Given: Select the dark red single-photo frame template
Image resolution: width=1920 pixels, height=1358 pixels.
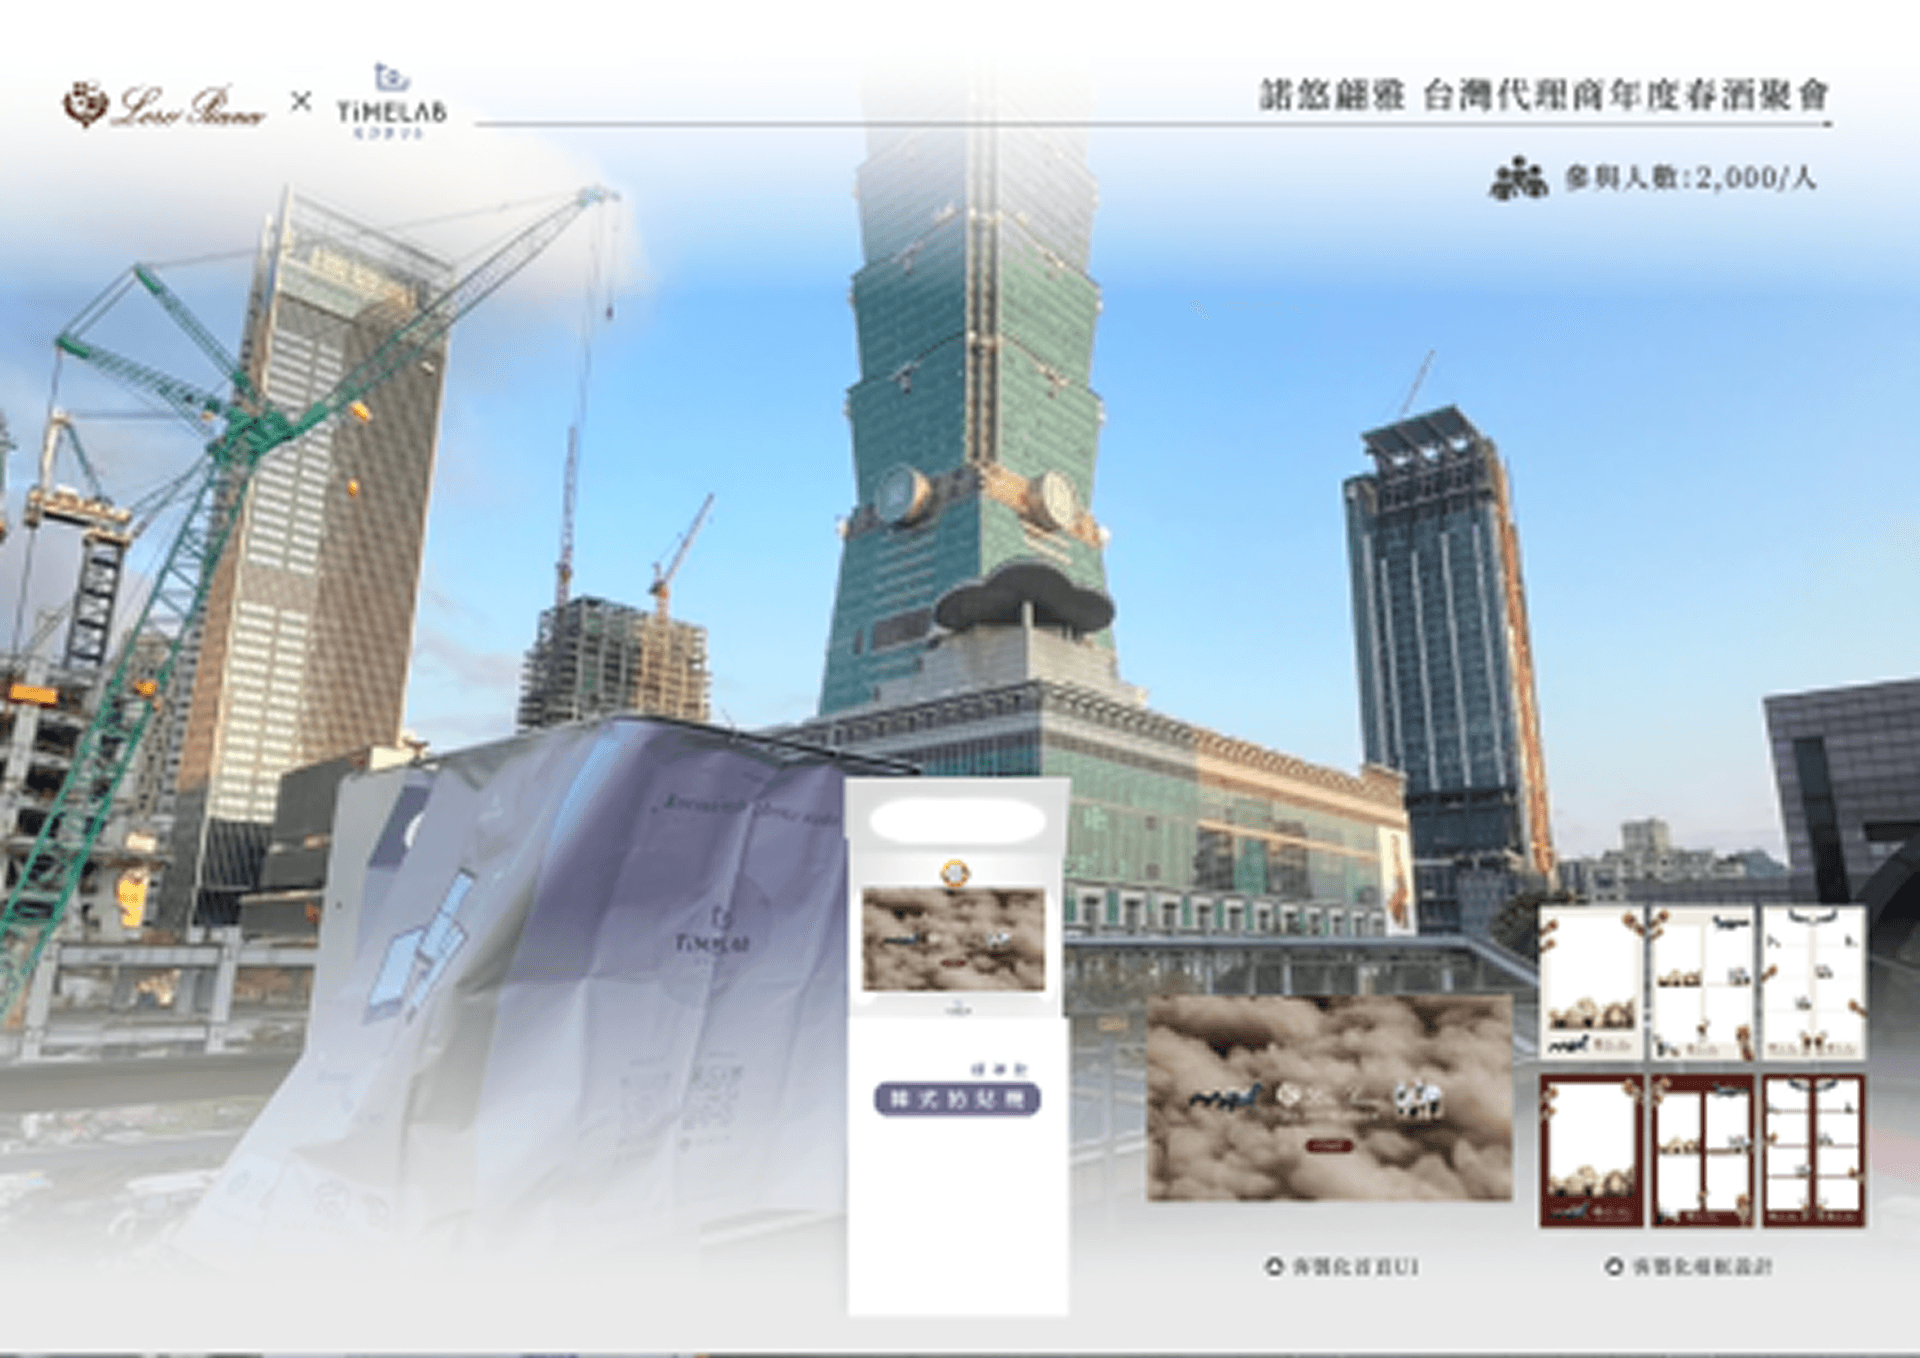Looking at the screenshot, I should pyautogui.click(x=1591, y=1150).
